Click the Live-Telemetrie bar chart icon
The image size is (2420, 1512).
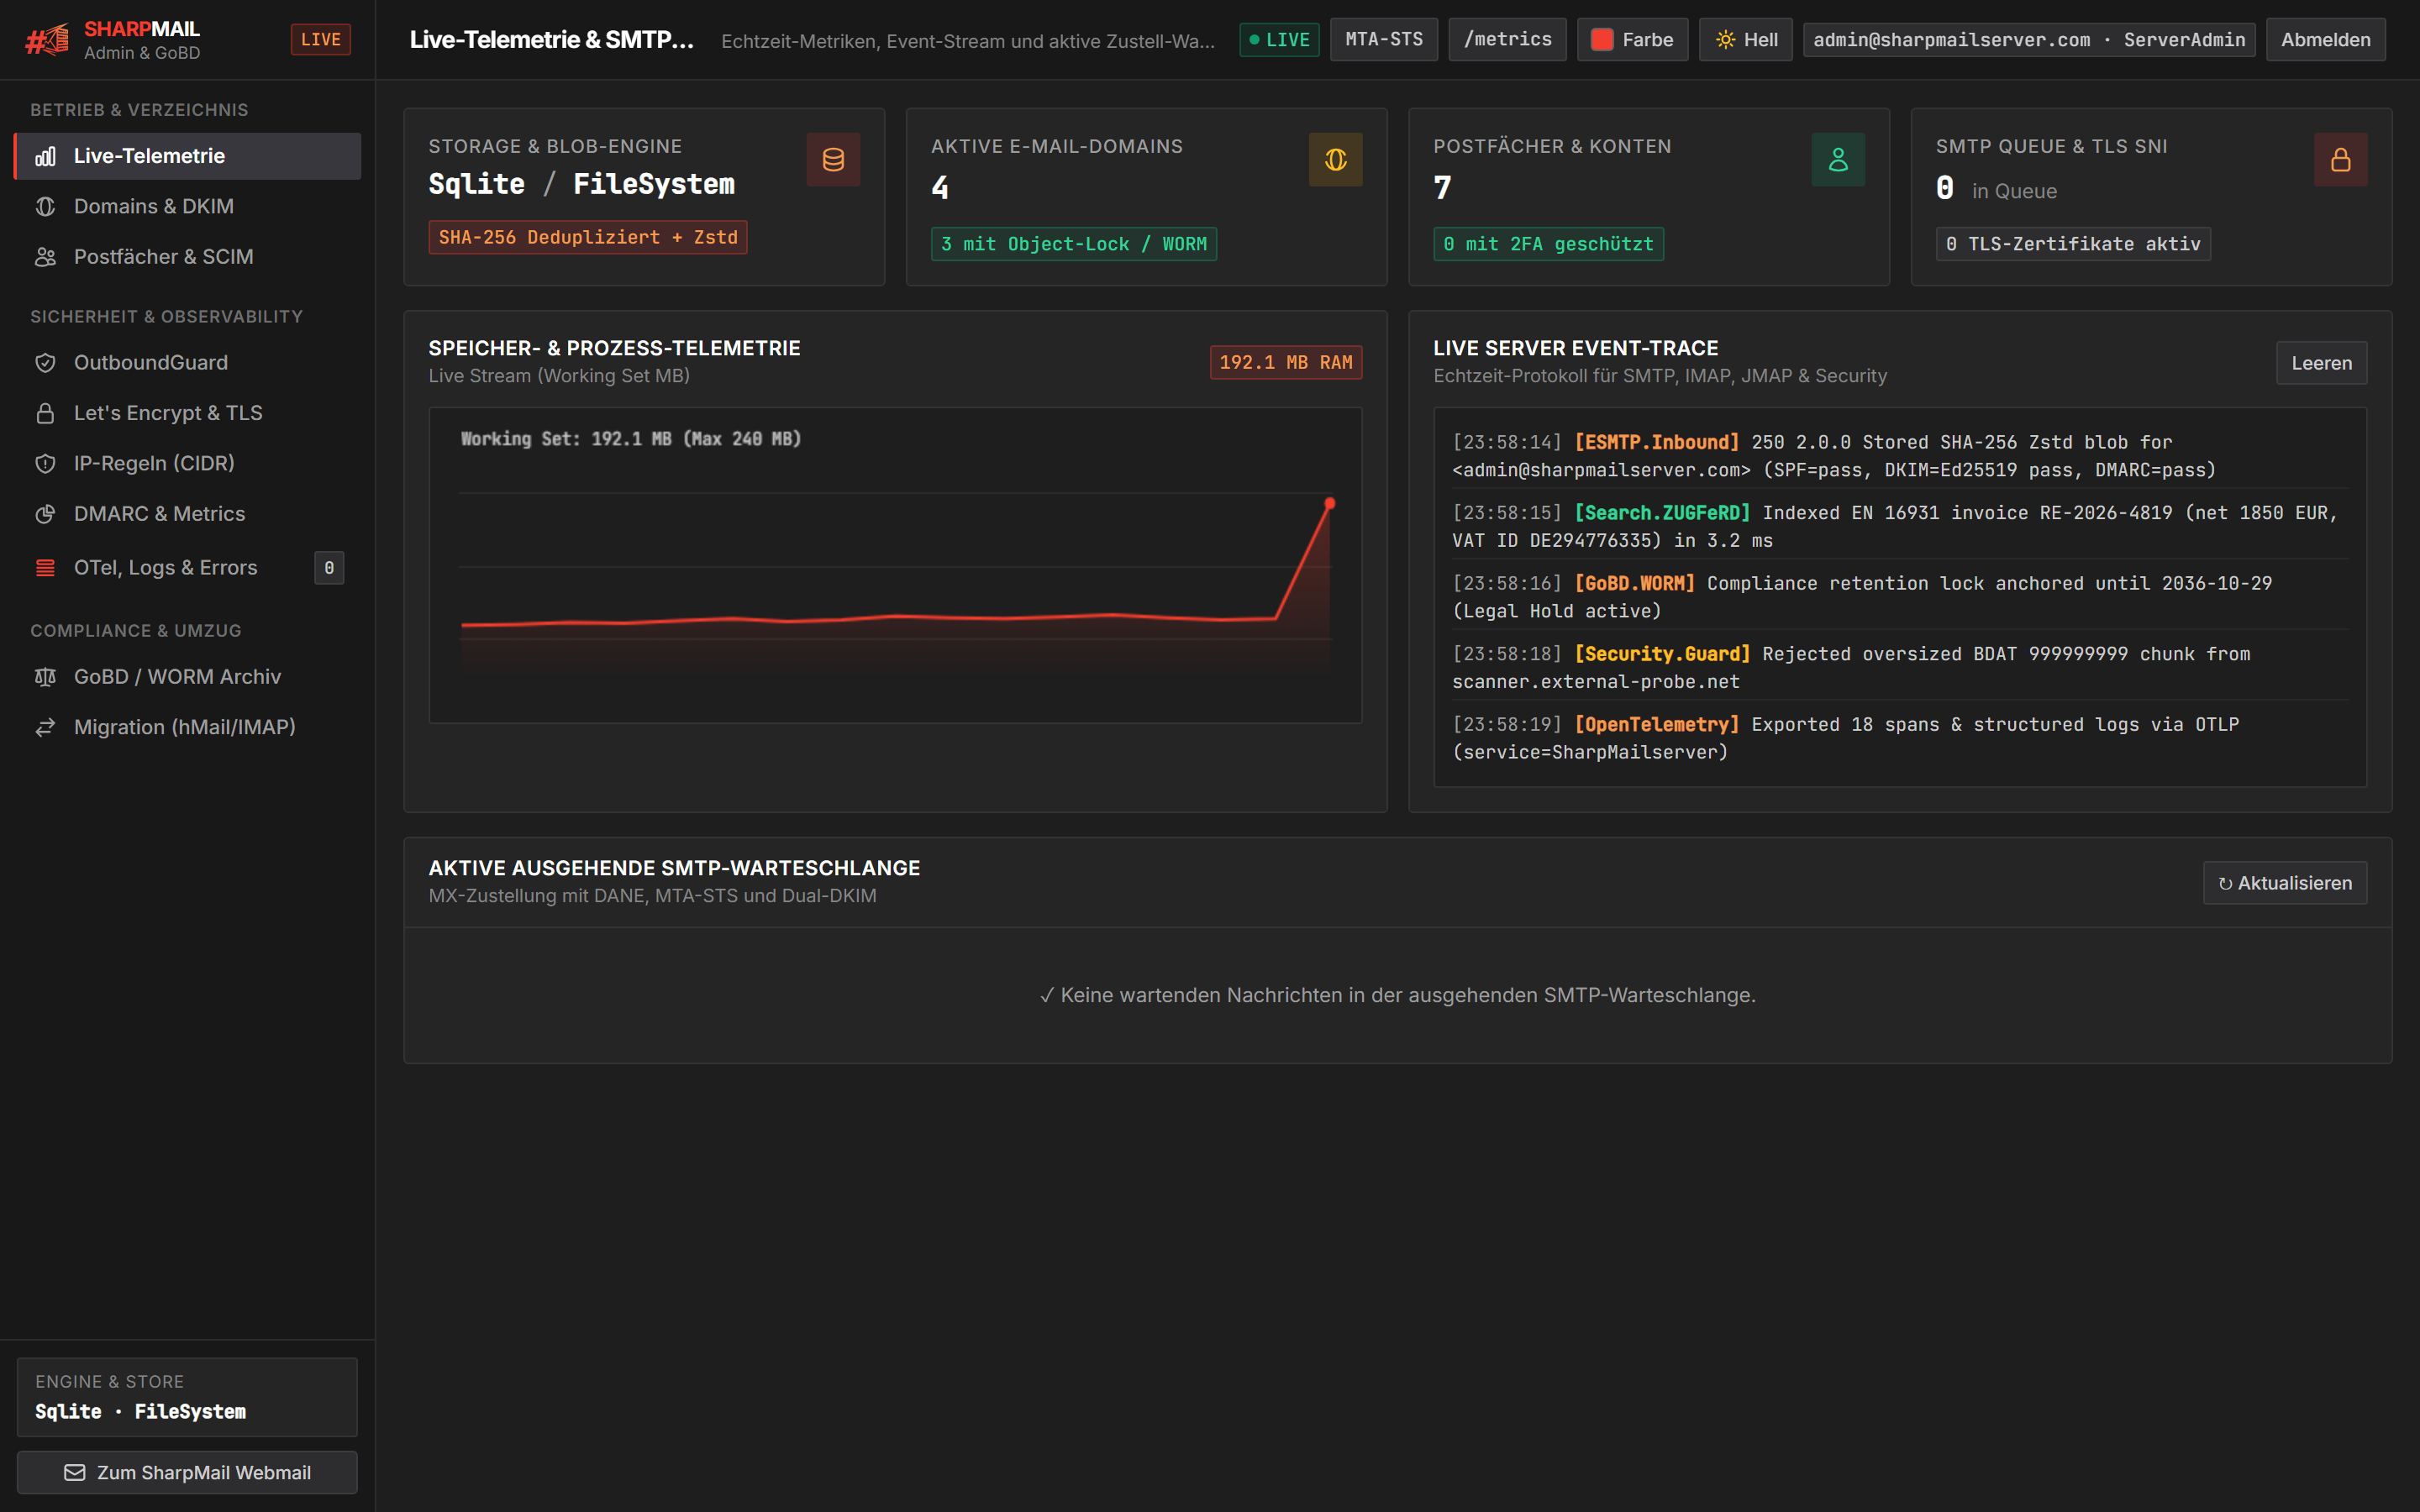click(45, 156)
